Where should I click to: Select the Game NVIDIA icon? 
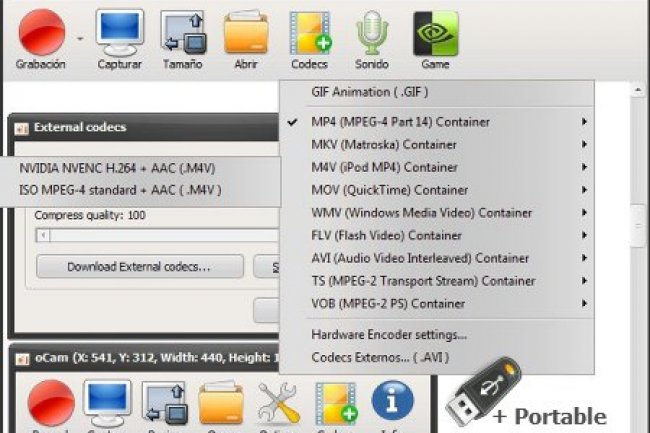435,33
